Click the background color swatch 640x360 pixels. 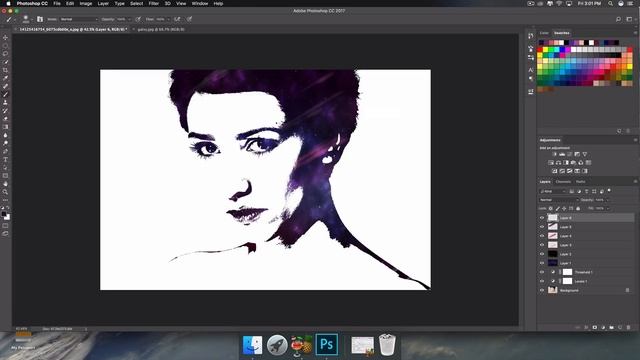[7, 218]
